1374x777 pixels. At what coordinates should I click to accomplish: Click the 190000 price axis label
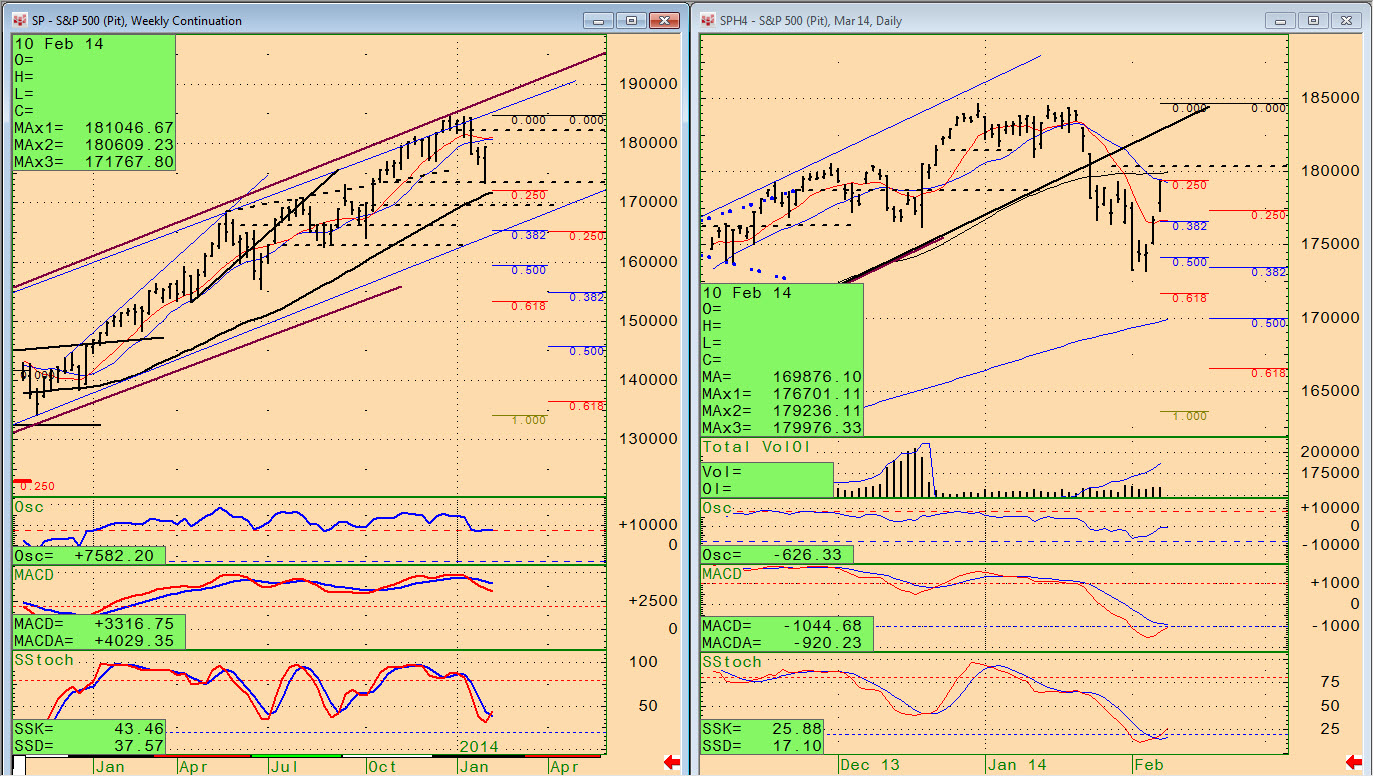(x=649, y=84)
